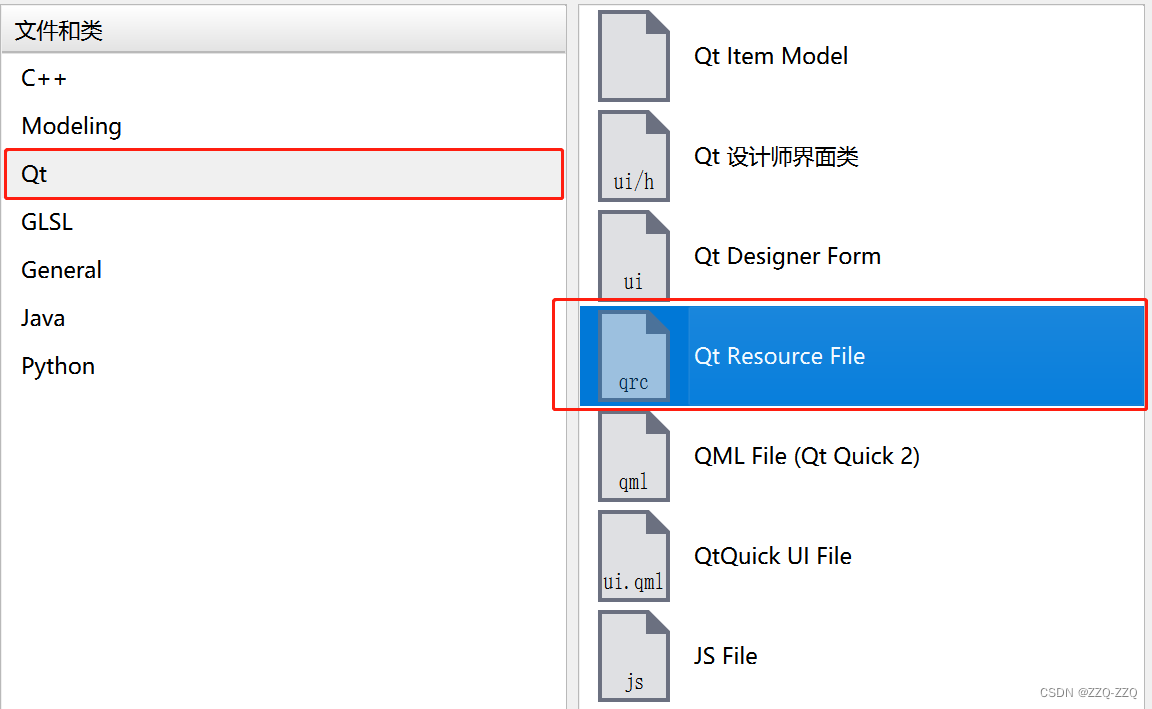This screenshot has width=1152, height=709.
Task: Select the Modeling category
Action: coord(284,126)
